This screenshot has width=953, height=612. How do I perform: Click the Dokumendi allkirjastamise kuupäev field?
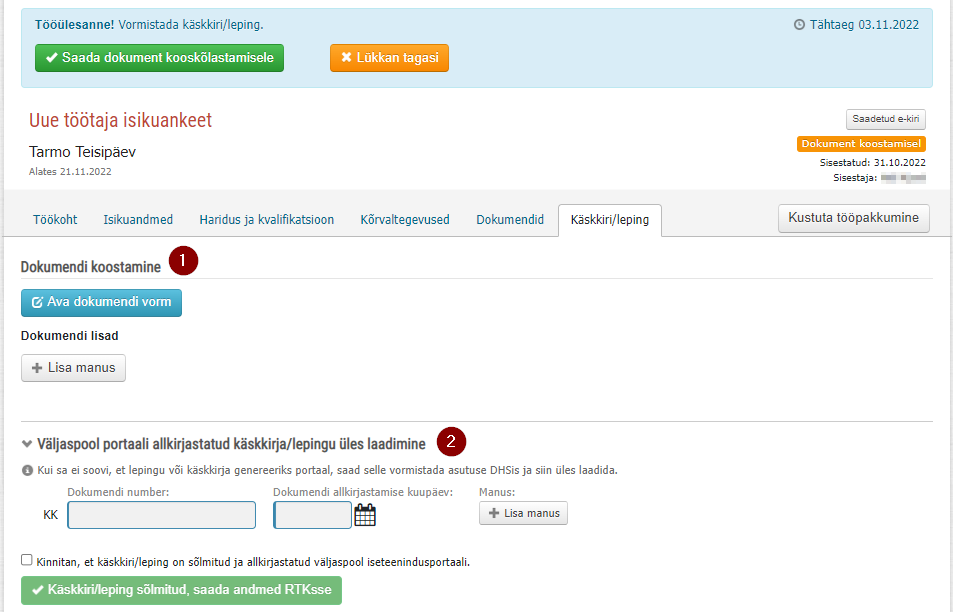pos(312,515)
